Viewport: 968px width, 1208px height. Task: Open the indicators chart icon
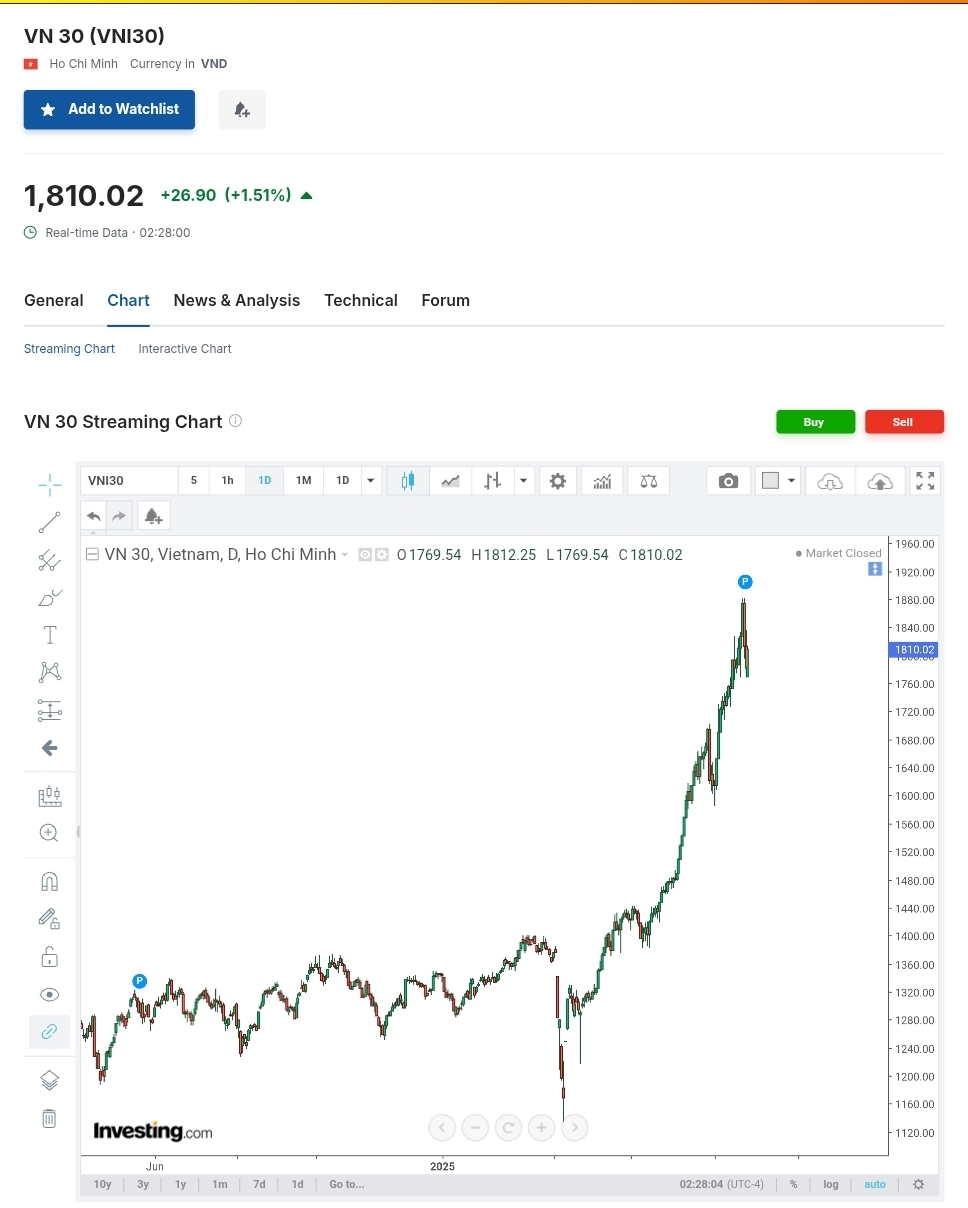pyautogui.click(x=602, y=481)
